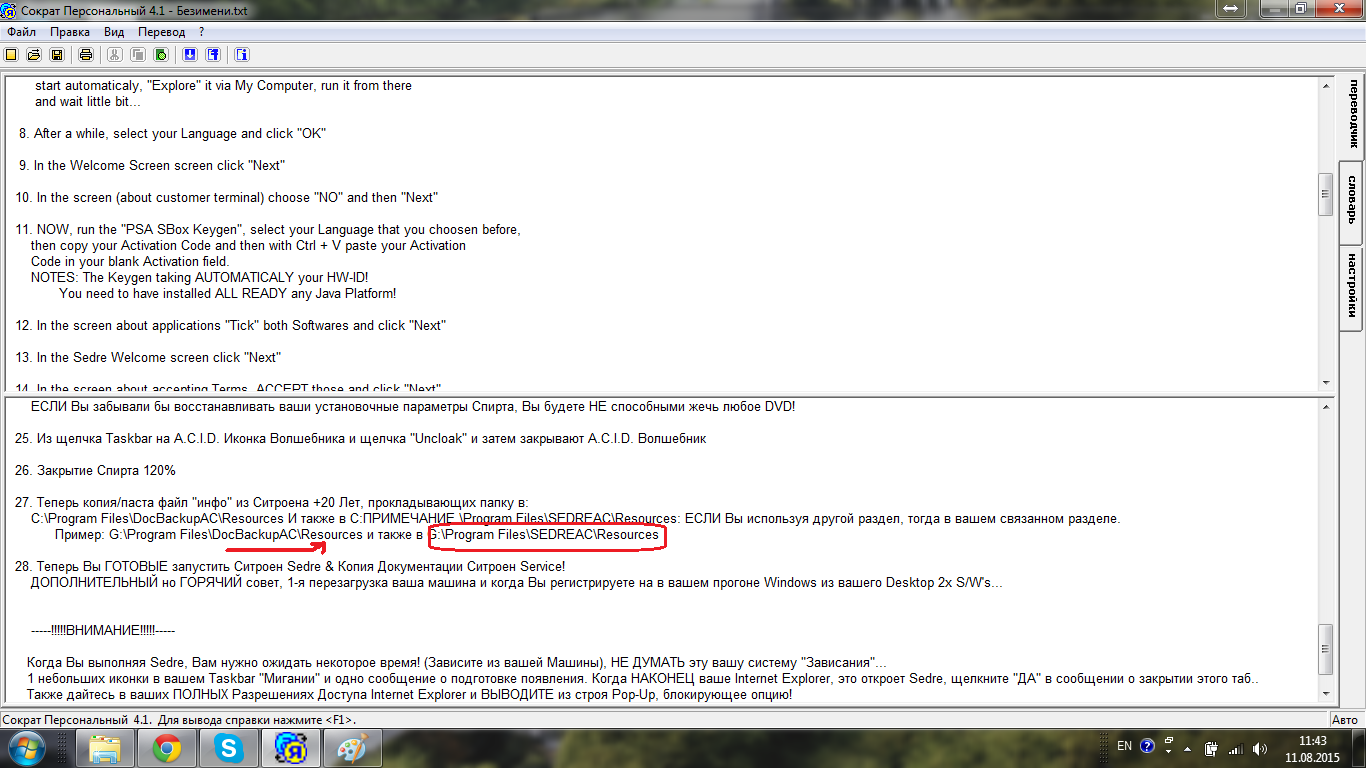Switch to the переводчик tab
1366x768 pixels.
1352,116
